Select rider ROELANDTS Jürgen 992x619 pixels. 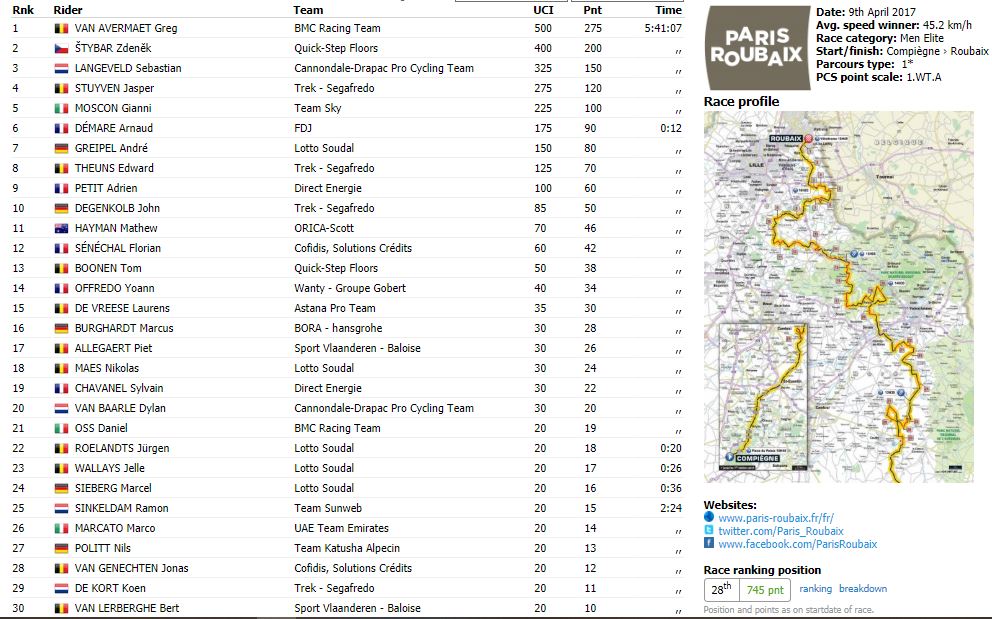122,448
